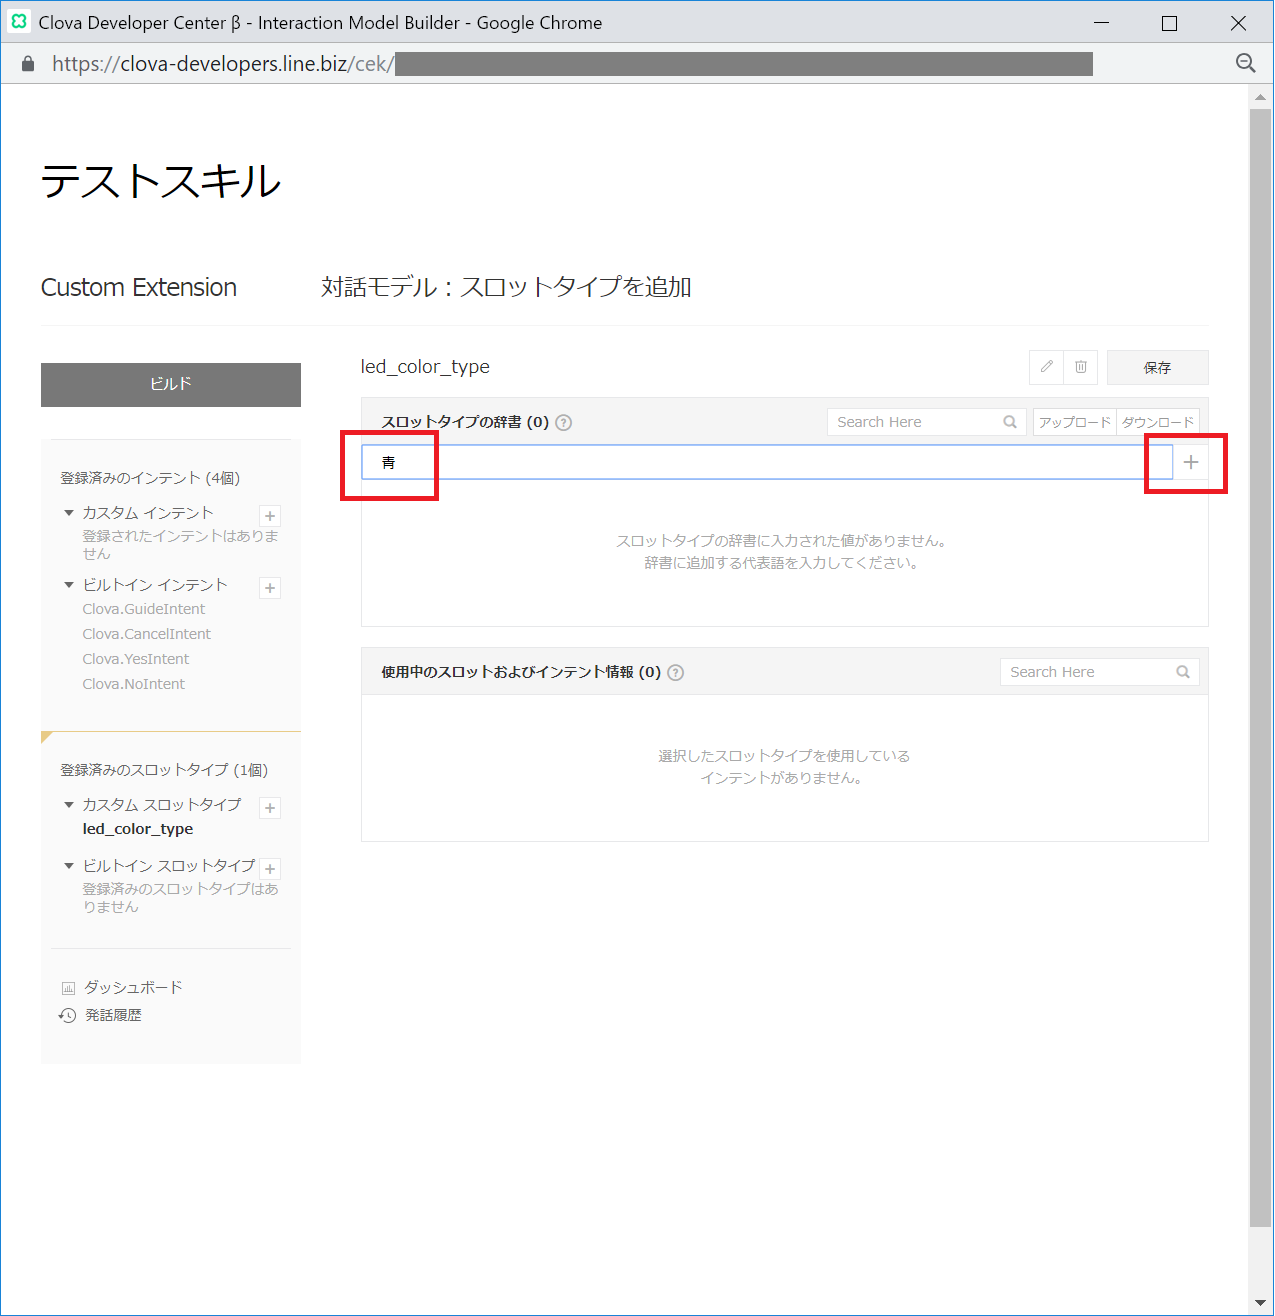Click the slot dictionary Search Here field
Image resolution: width=1275 pixels, height=1316 pixels.
[916, 422]
